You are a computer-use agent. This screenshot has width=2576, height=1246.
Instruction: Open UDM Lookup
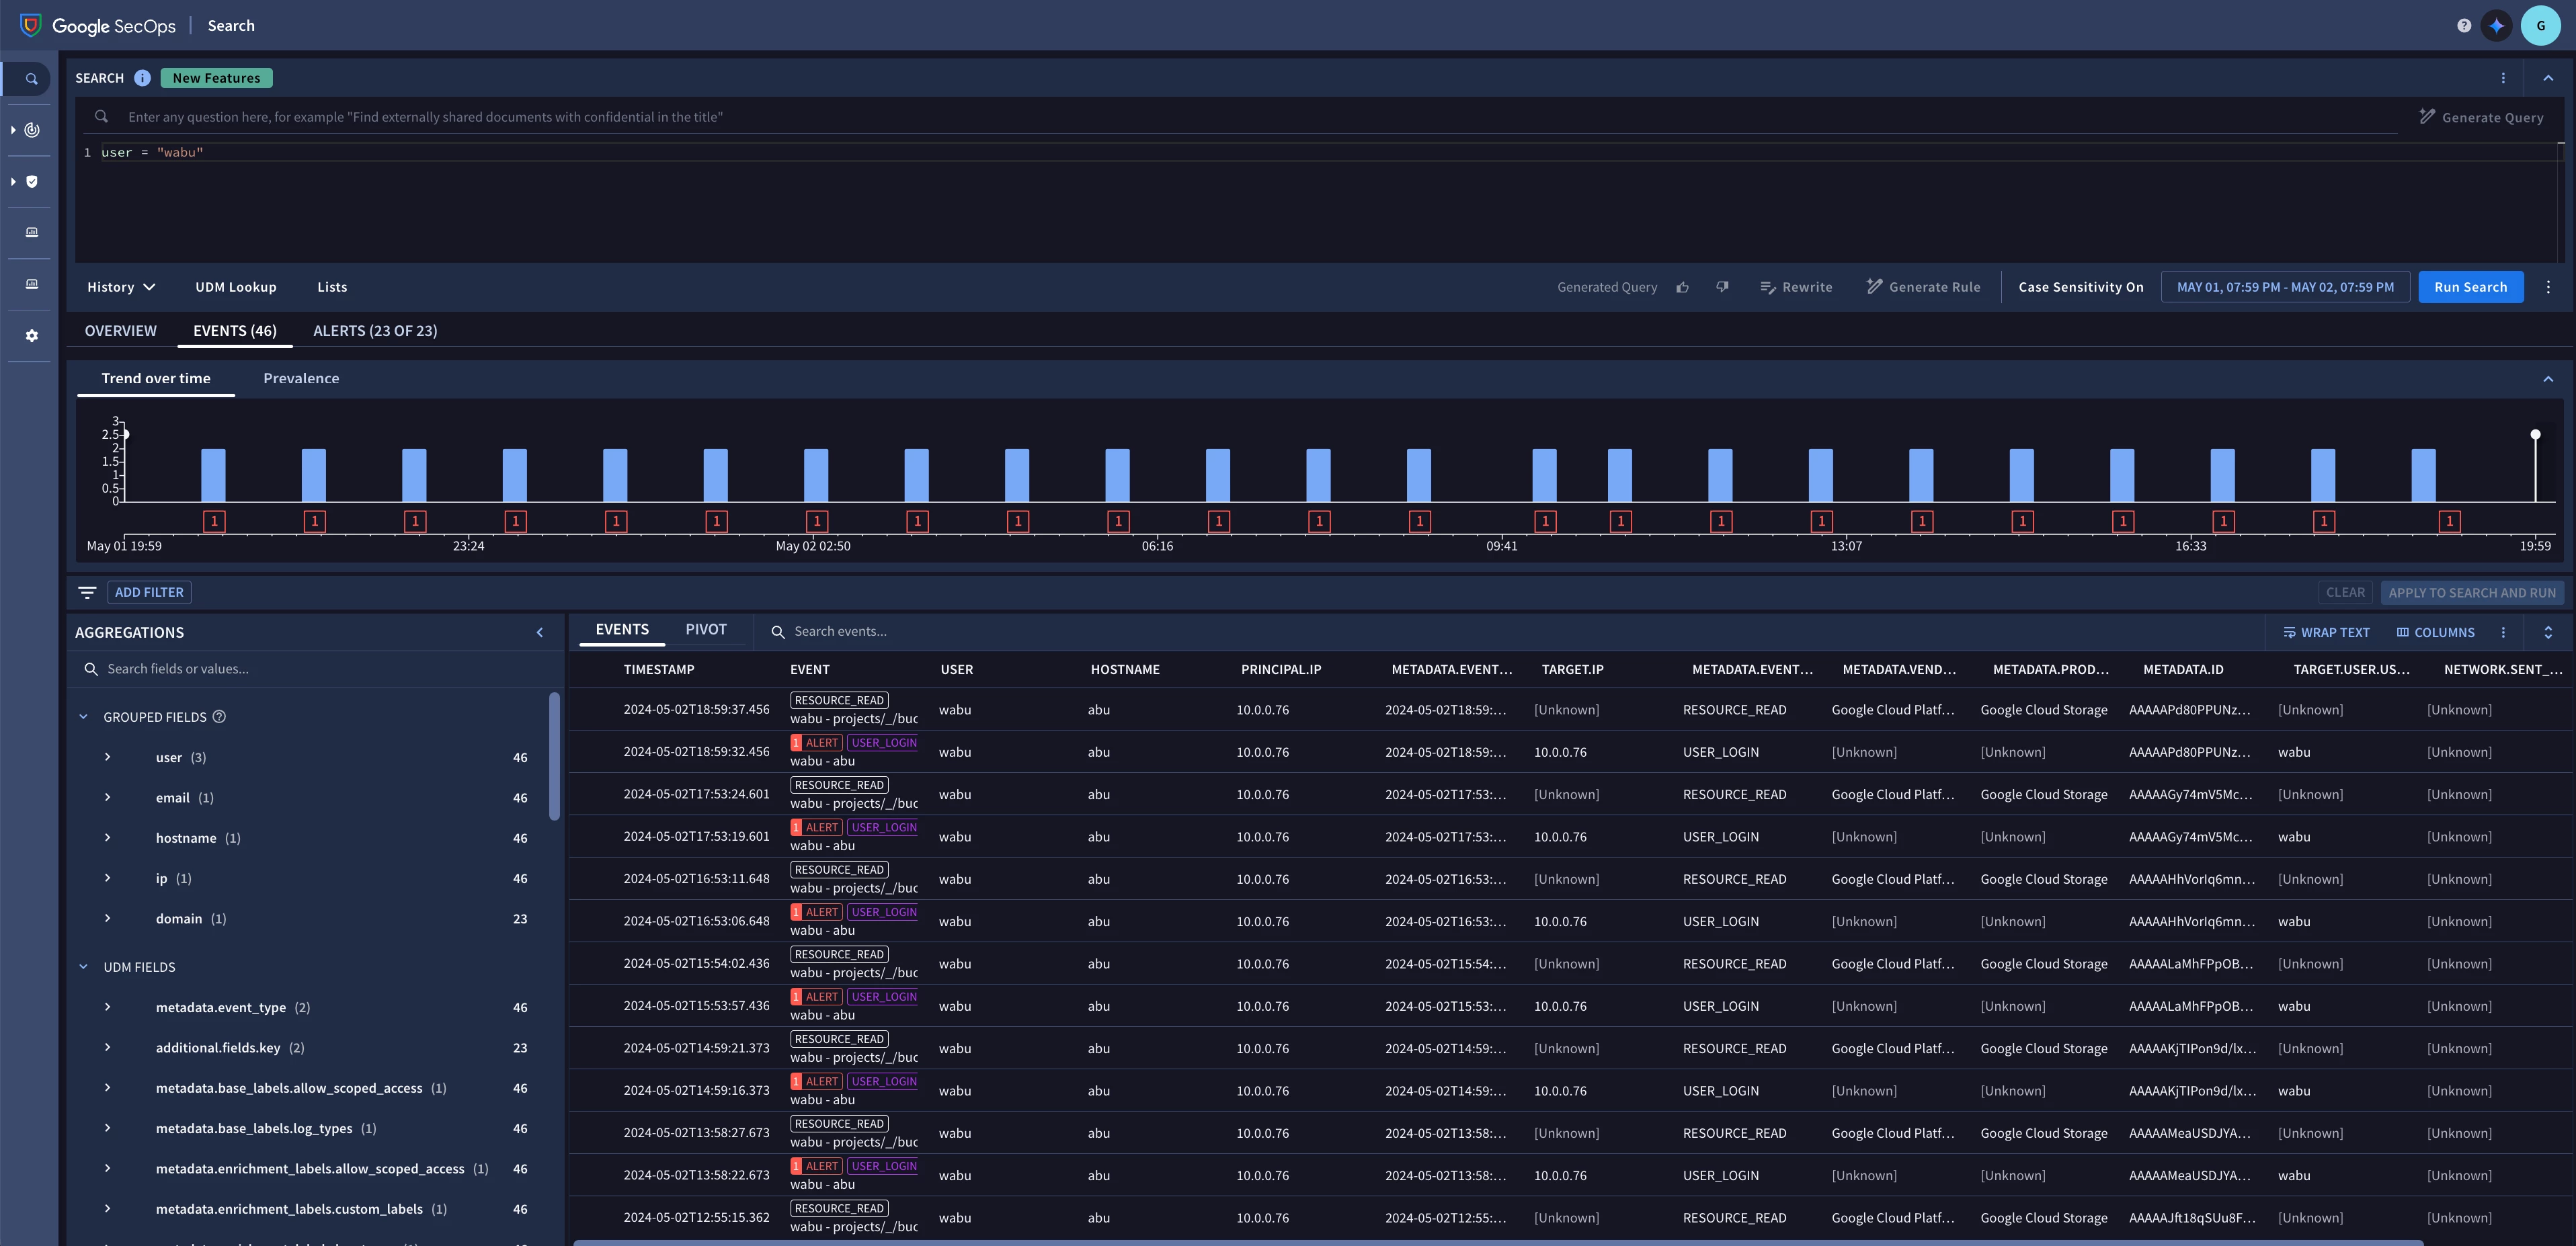(x=236, y=288)
